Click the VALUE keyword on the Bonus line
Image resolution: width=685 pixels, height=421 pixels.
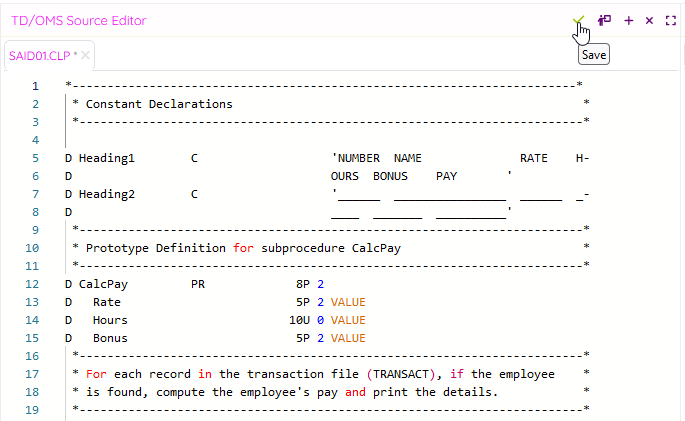348,338
